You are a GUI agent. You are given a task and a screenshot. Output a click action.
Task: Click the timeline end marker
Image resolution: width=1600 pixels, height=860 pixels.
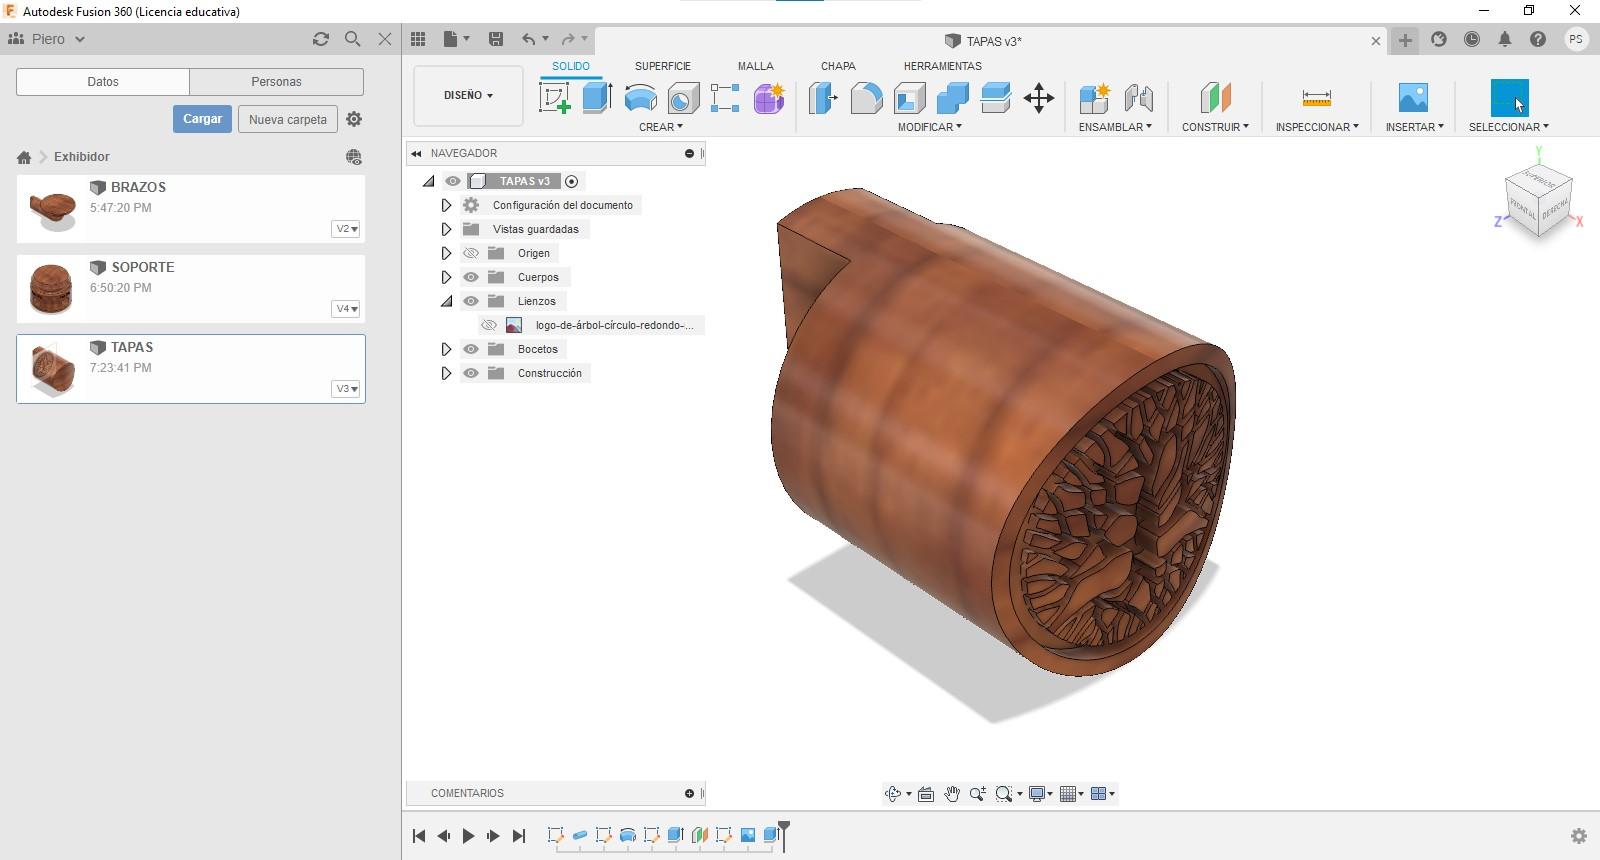[784, 834]
